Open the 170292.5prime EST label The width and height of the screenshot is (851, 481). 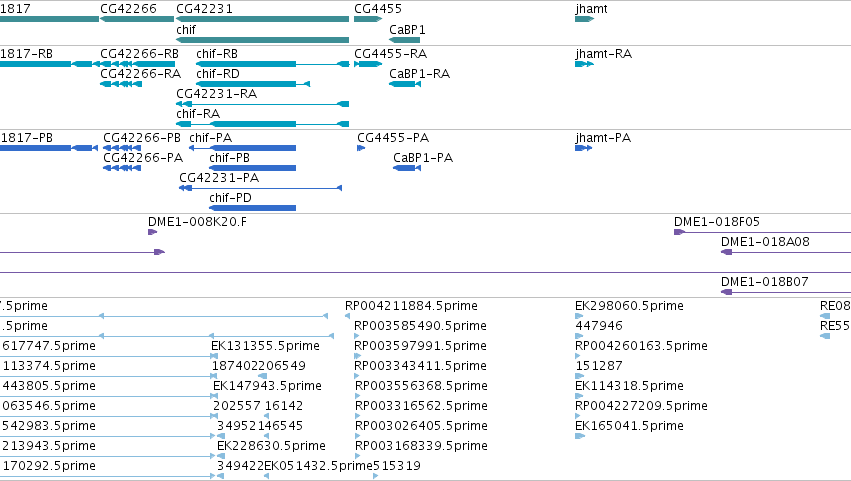49,467
